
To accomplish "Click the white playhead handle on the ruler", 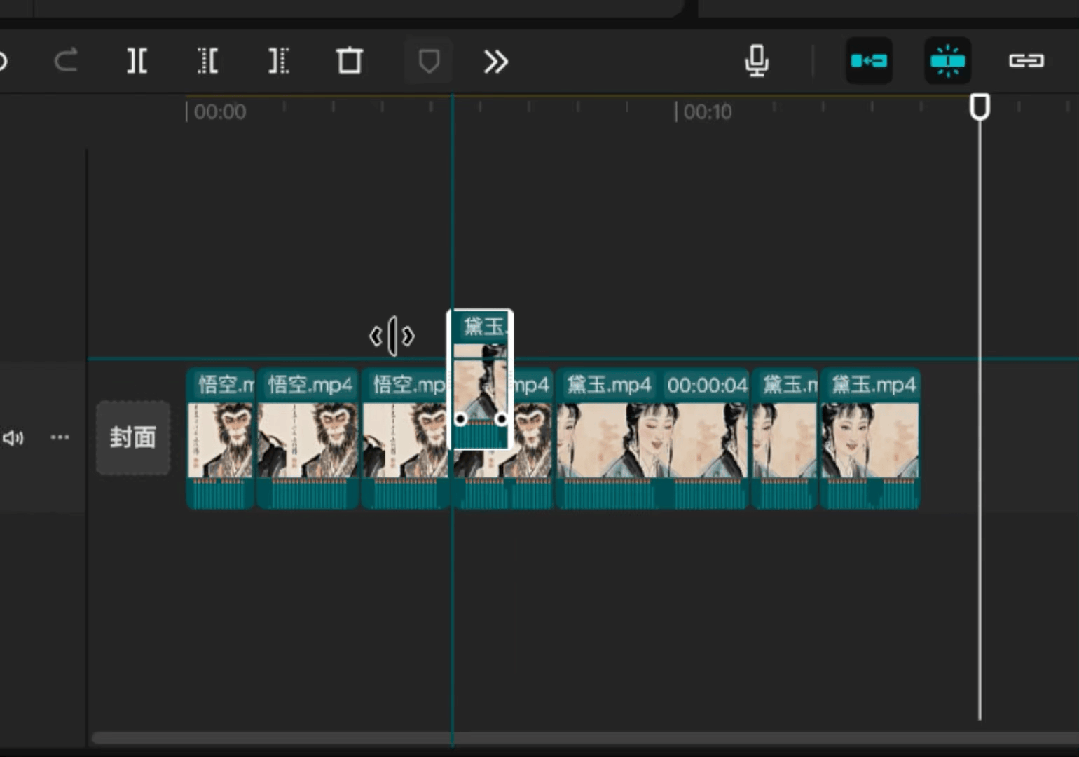I will [x=980, y=107].
